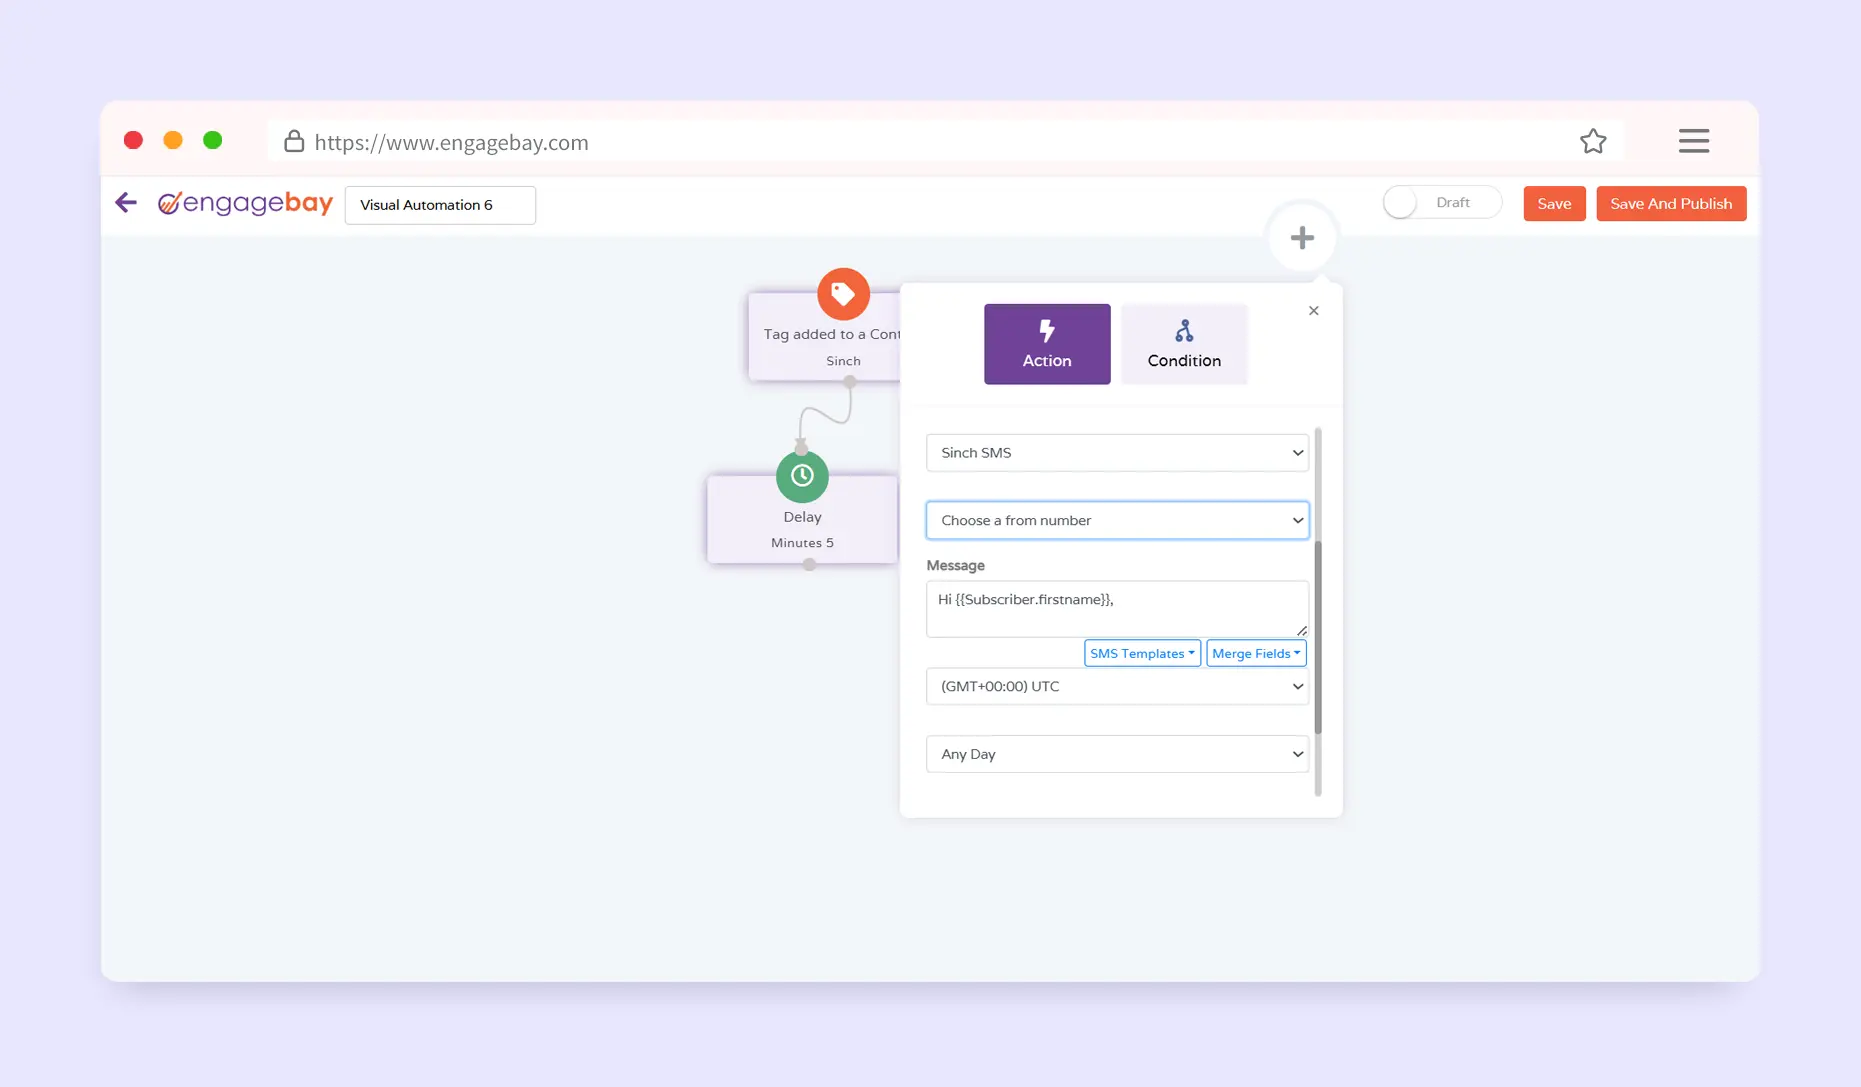Click the Save button
The image size is (1861, 1087).
1553,204
